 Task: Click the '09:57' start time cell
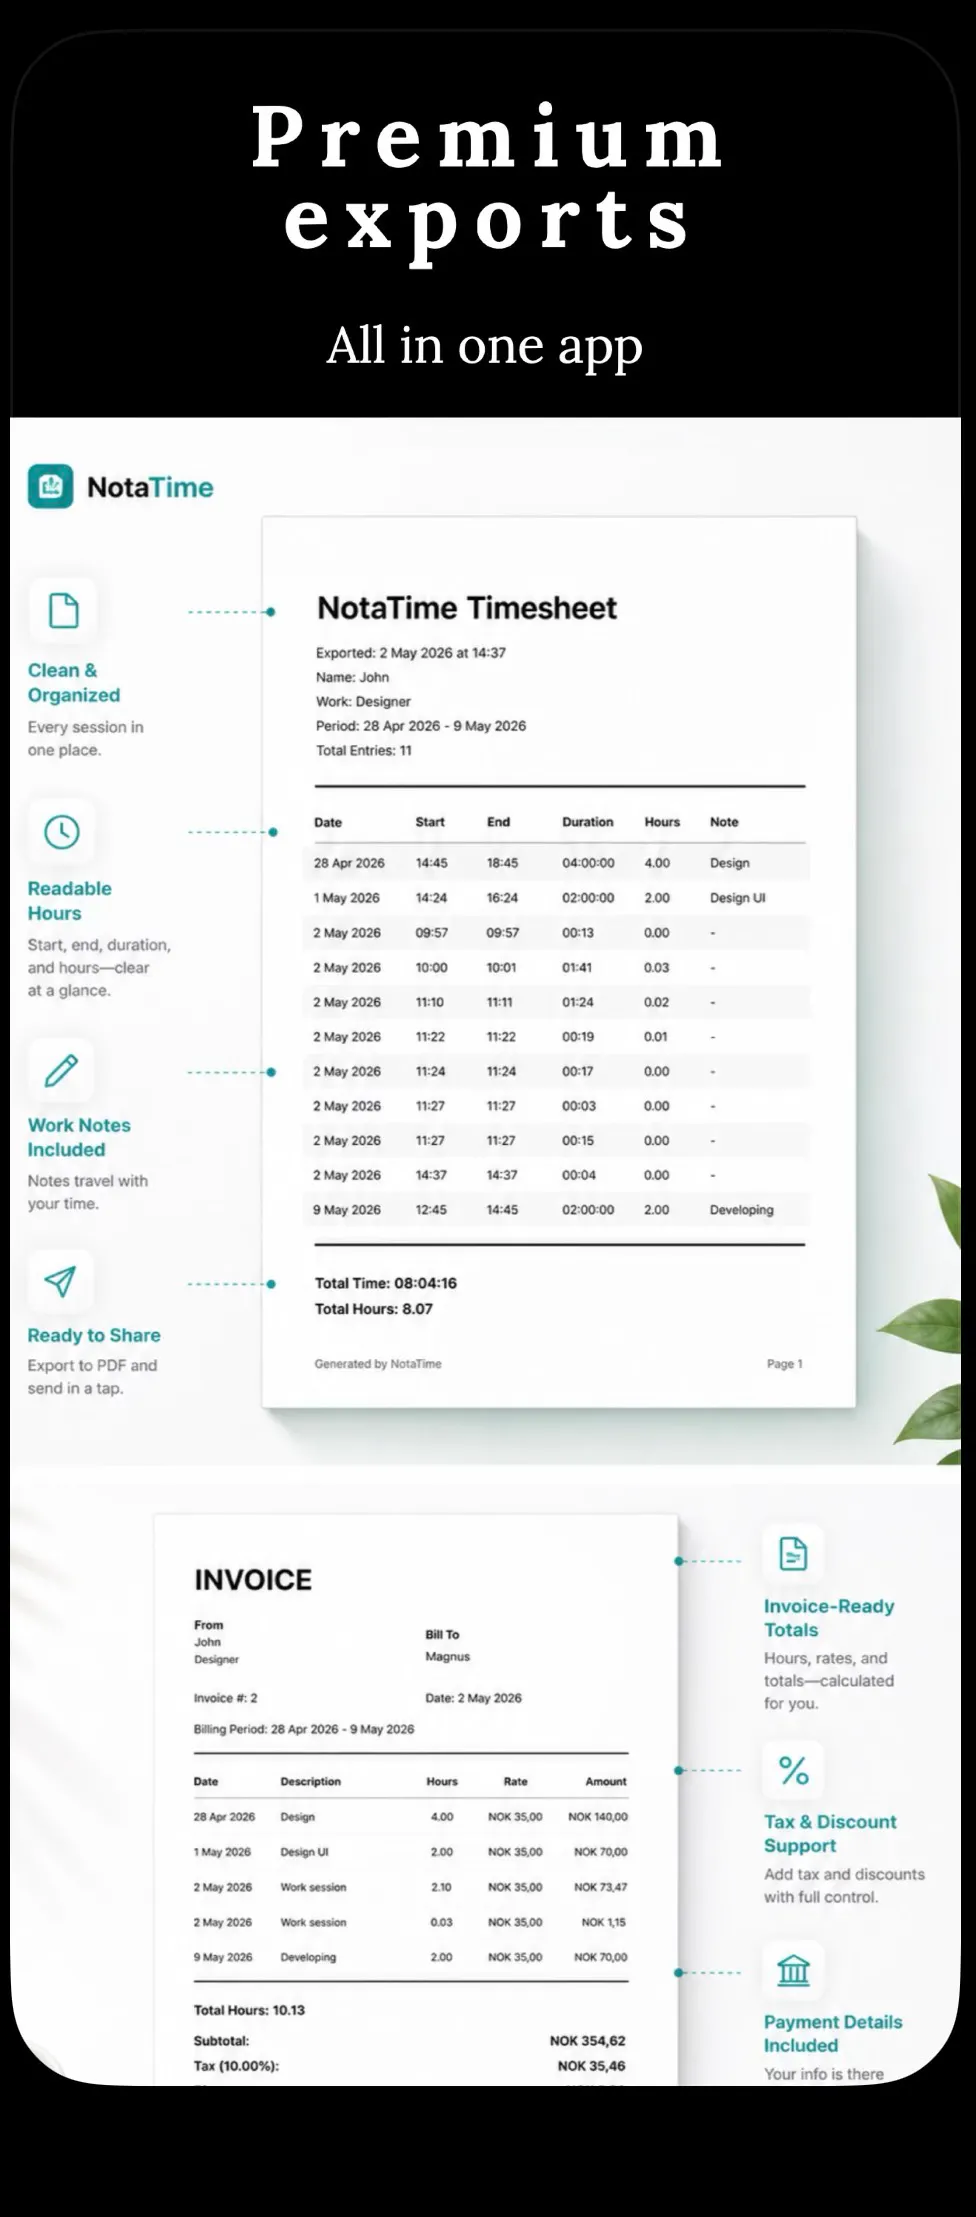pos(432,933)
